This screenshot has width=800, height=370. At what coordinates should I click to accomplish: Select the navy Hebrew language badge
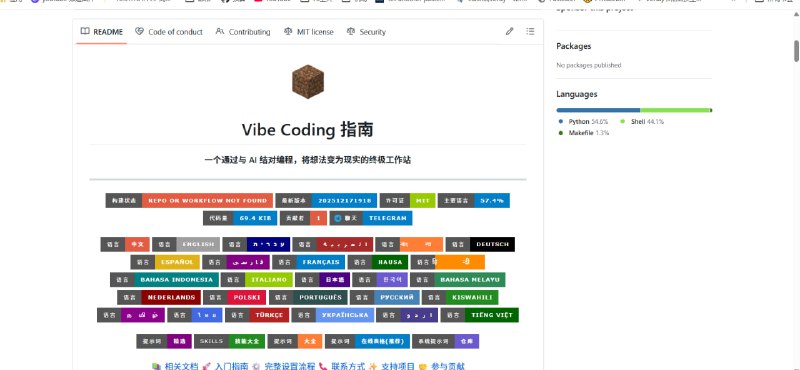256,244
